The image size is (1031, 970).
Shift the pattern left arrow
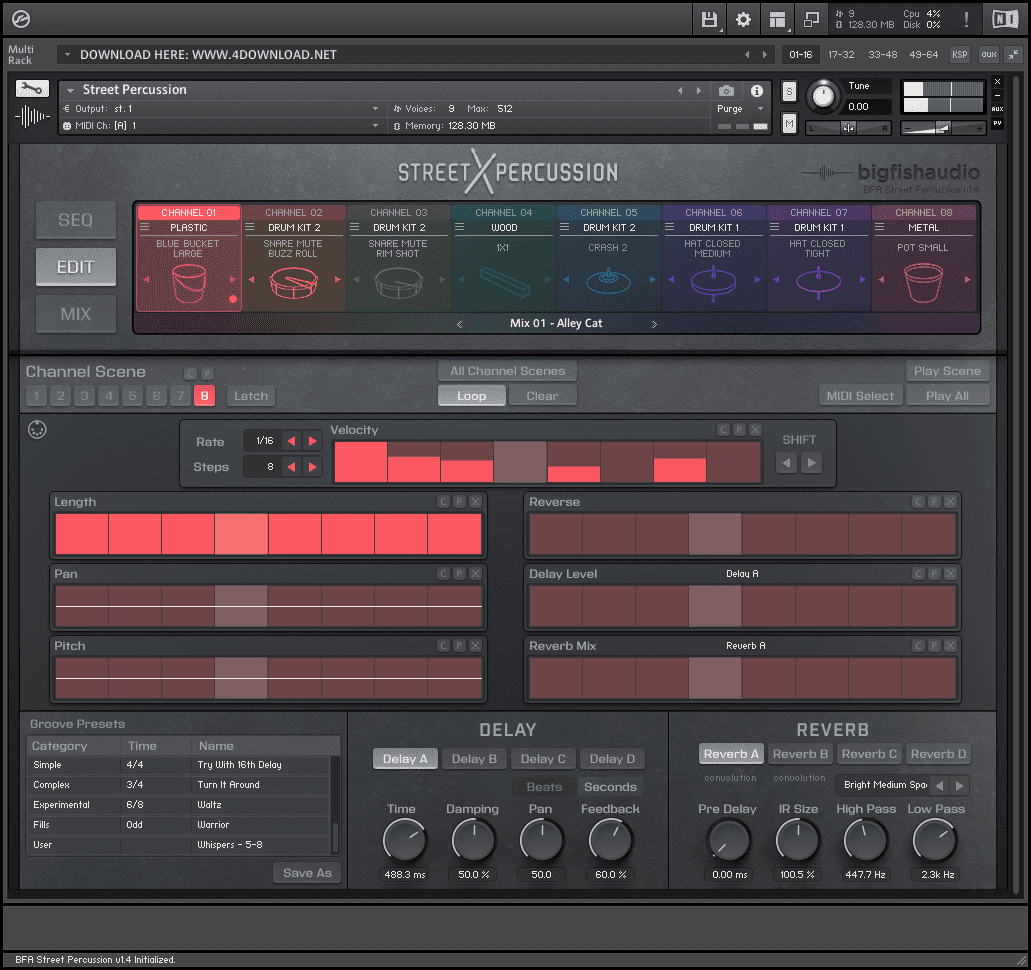tap(786, 463)
